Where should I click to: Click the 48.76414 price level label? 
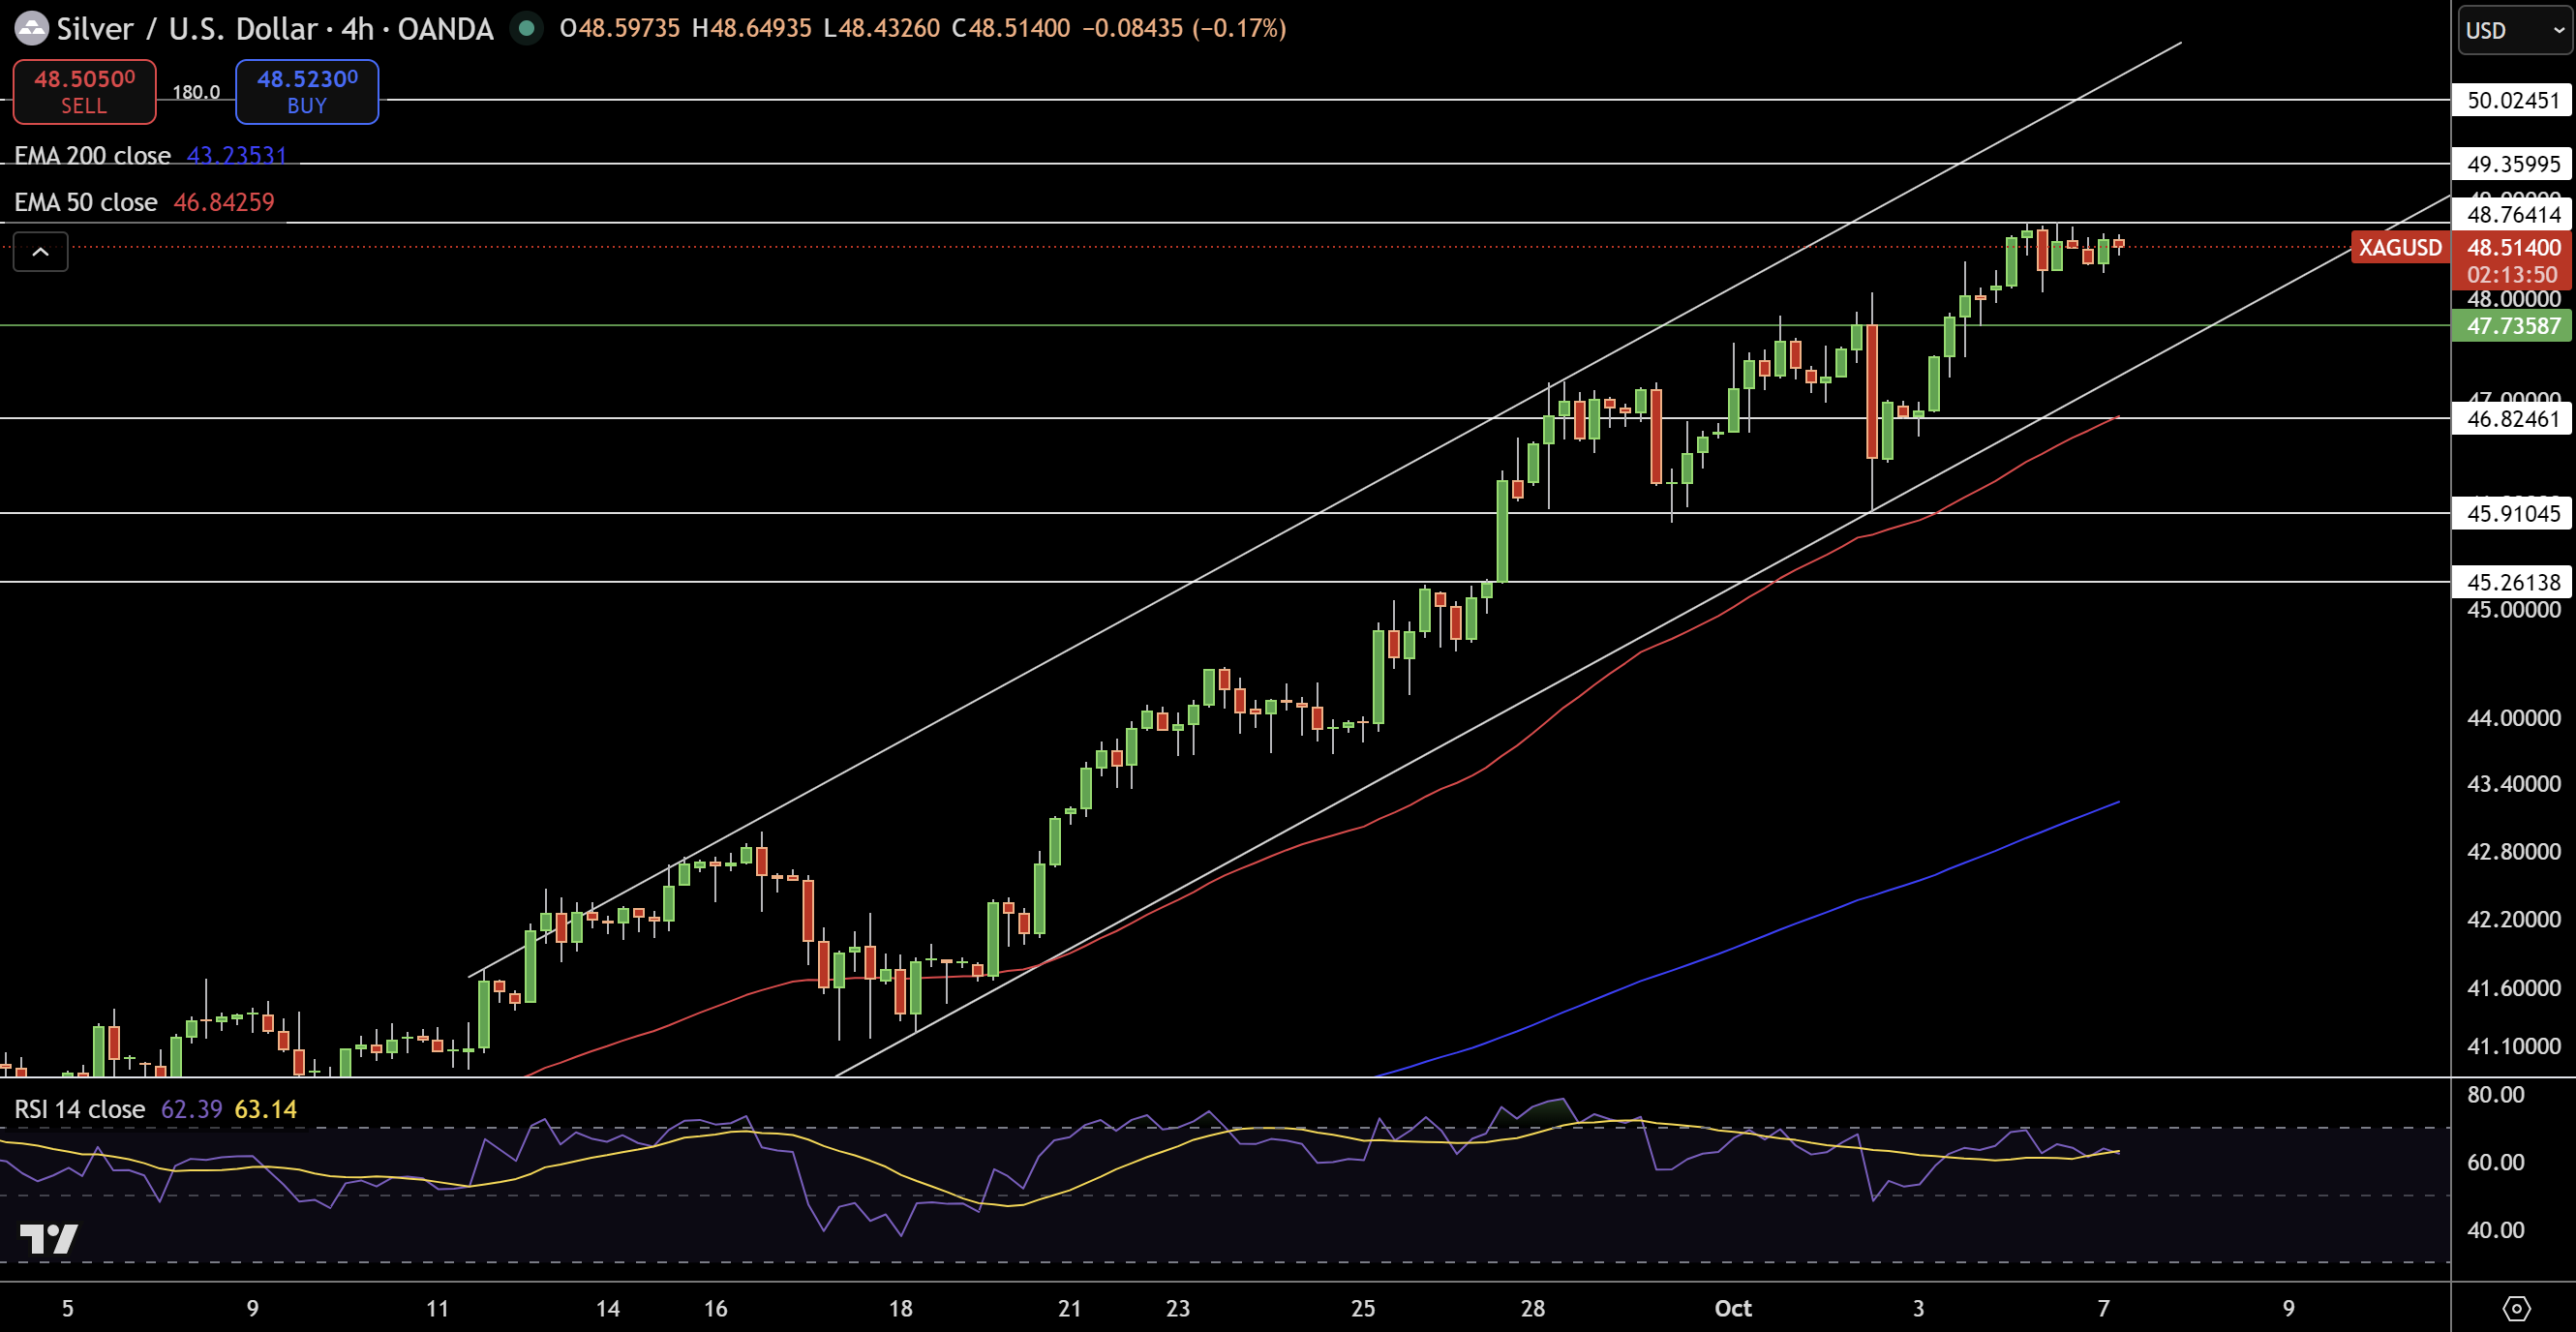point(2512,214)
